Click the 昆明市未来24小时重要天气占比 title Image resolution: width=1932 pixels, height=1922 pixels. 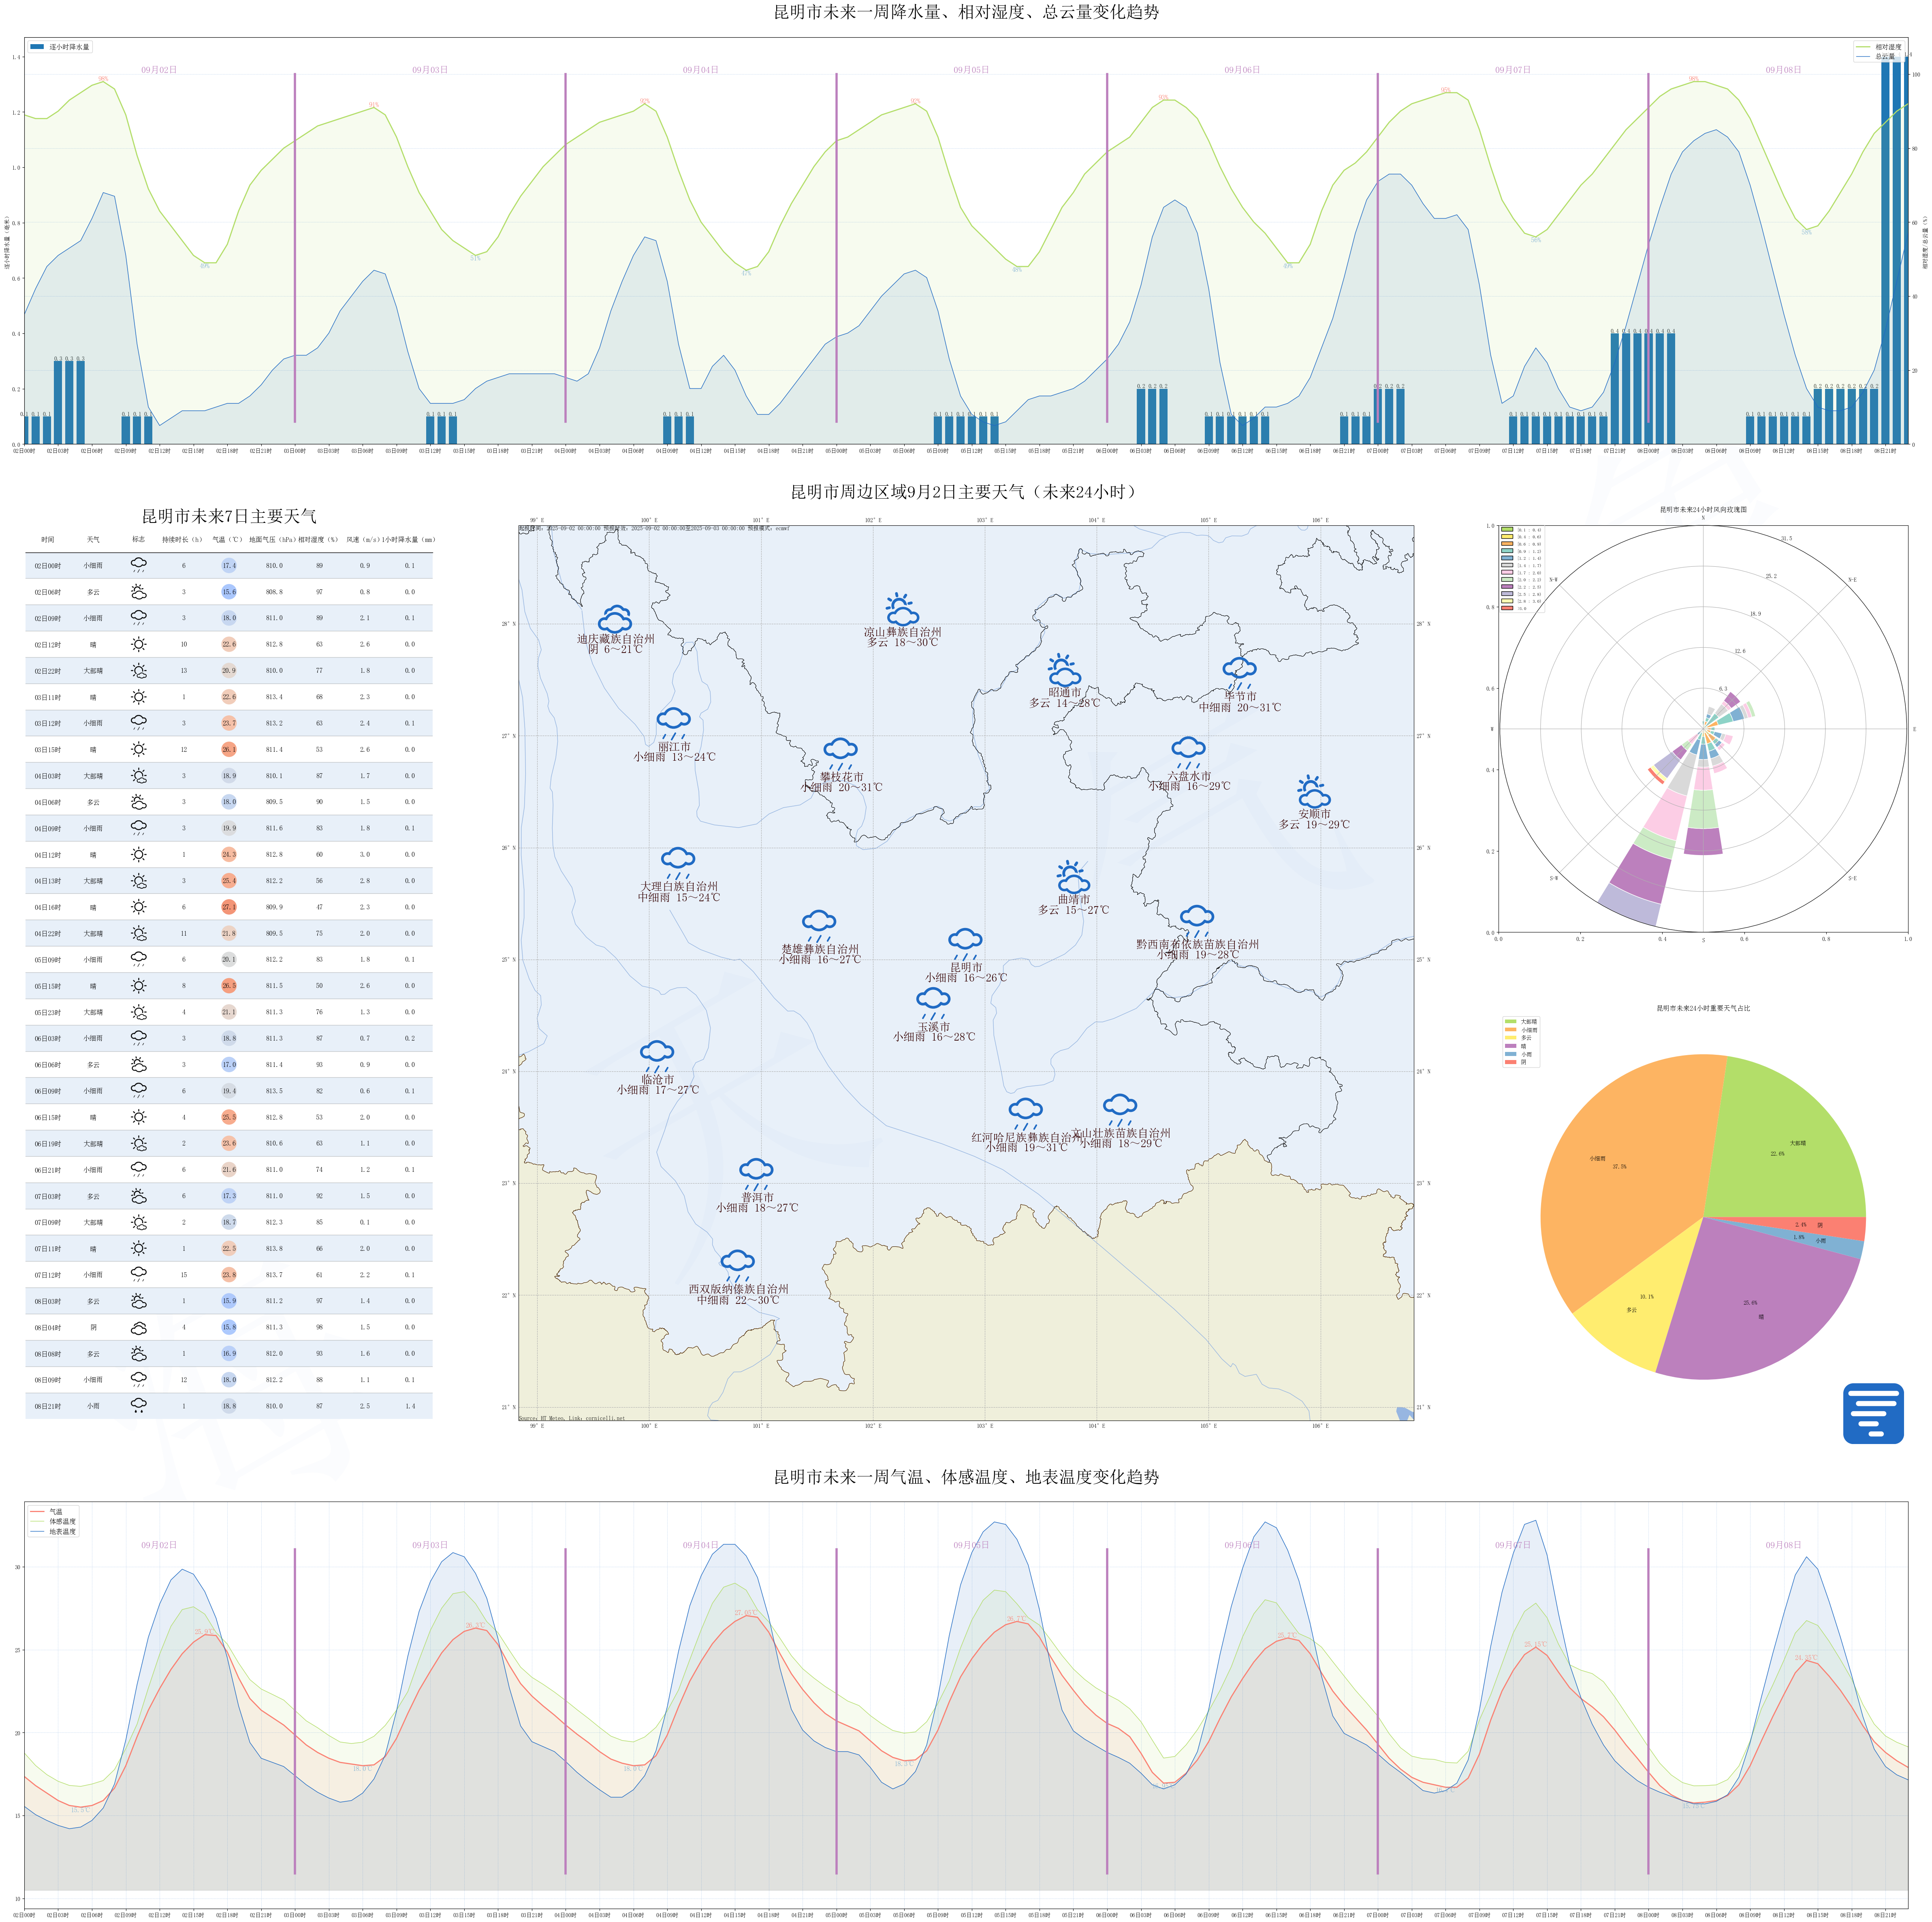tap(1703, 1008)
